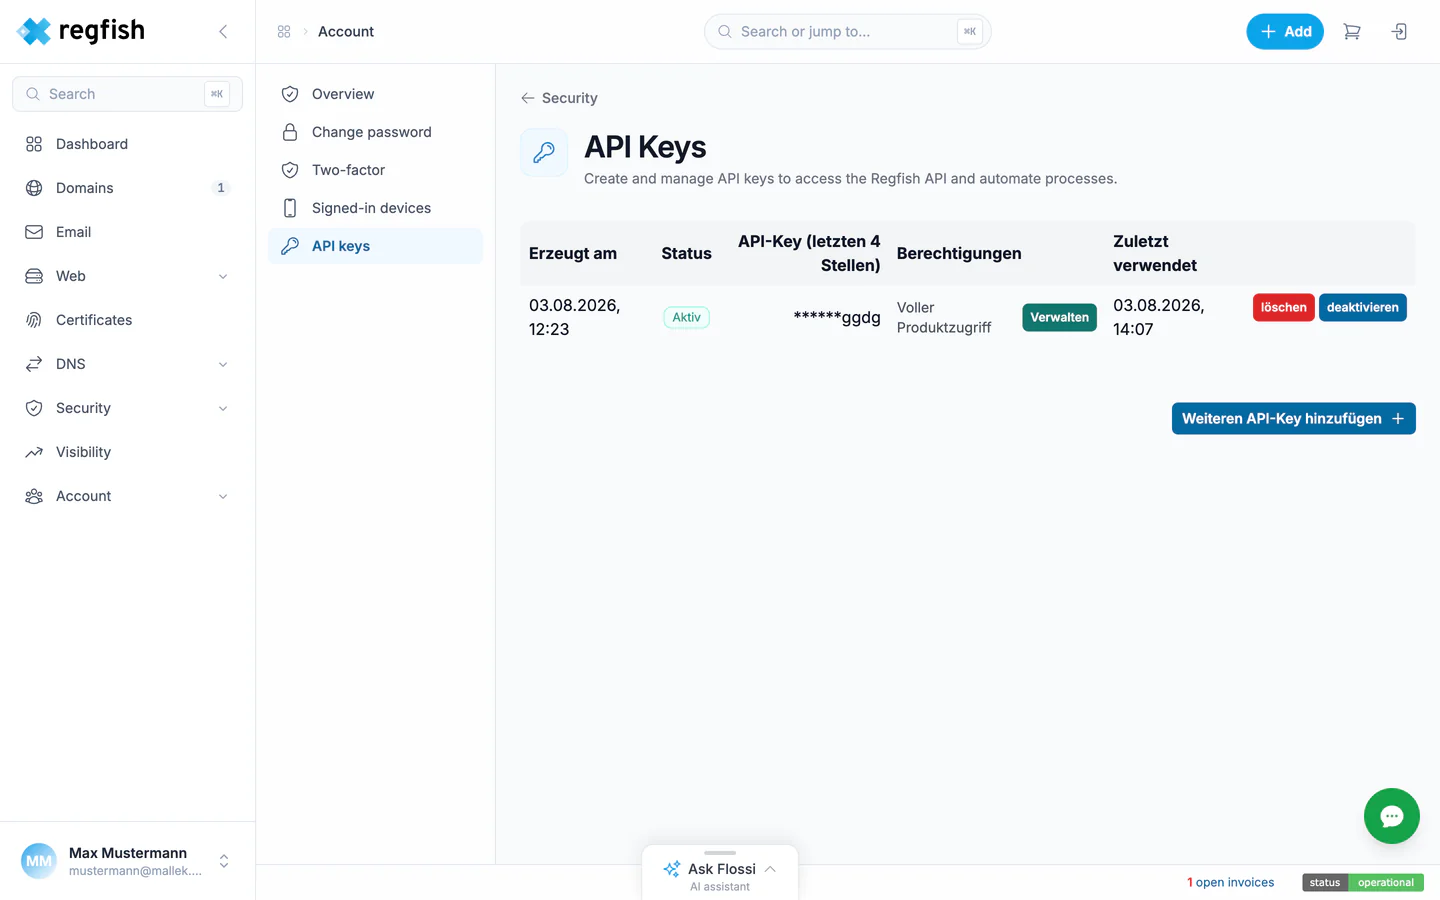Click the Two-factor shield icon
Viewport: 1440px width, 900px height.
coord(290,170)
